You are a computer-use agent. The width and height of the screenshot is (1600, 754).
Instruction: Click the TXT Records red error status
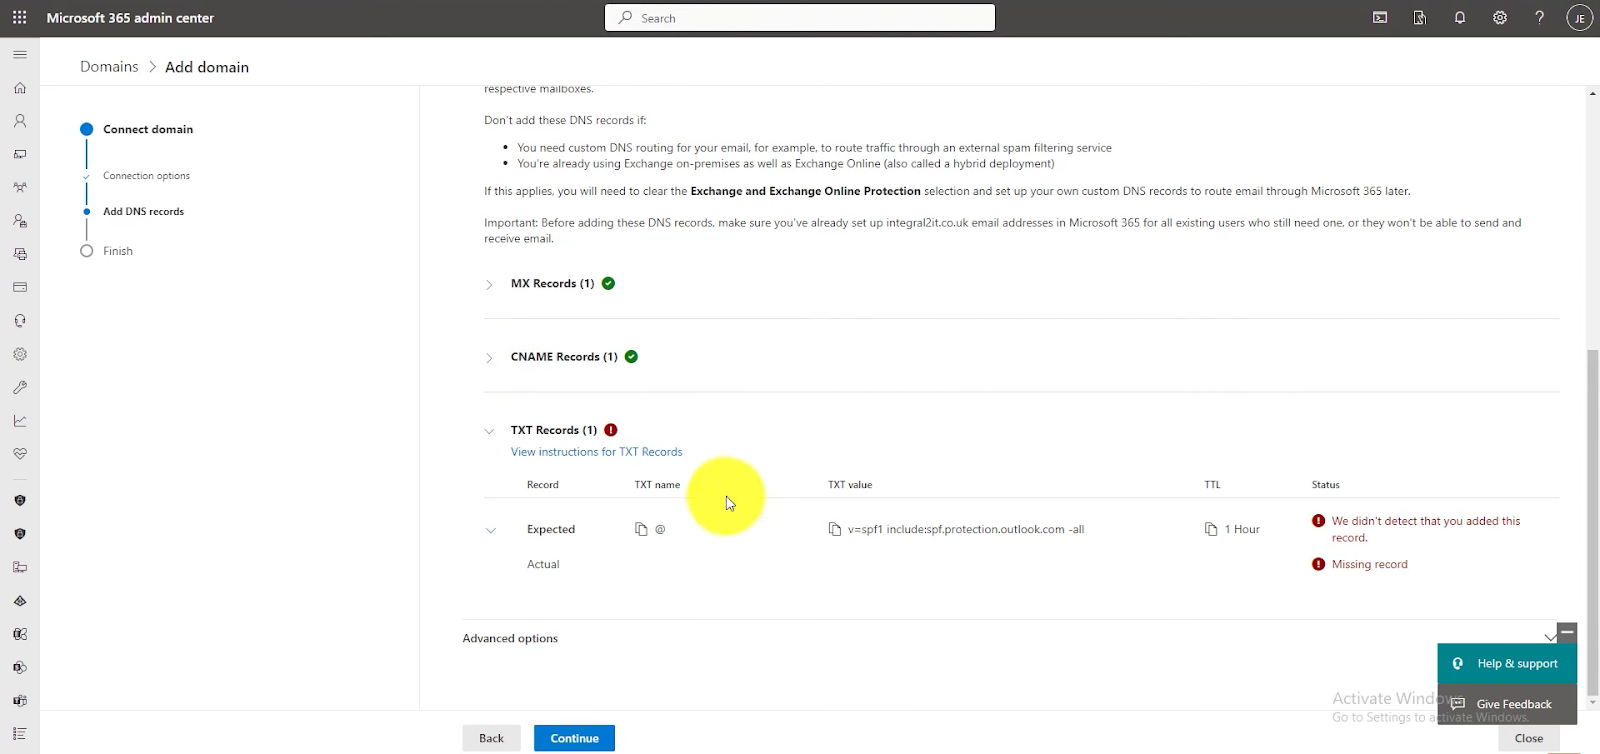610,430
